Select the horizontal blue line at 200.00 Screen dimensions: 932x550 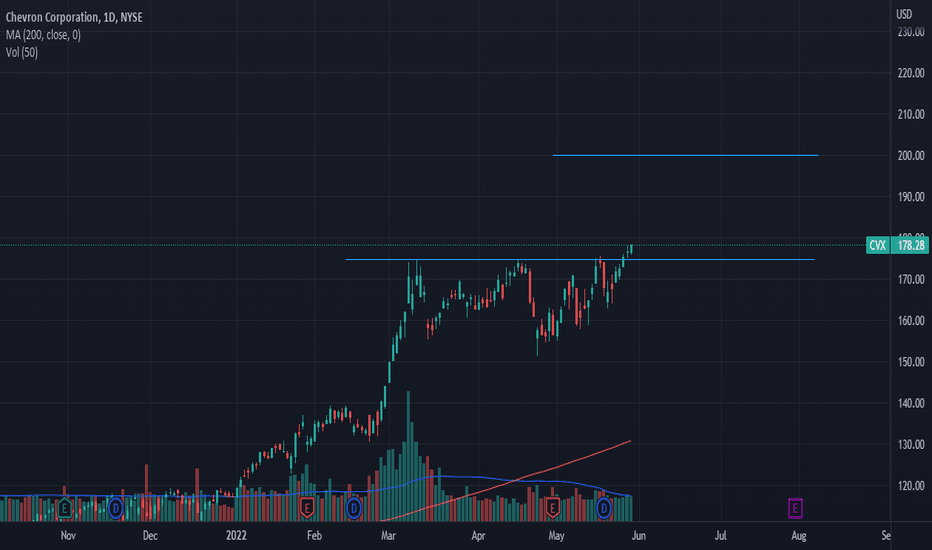[x=685, y=155]
